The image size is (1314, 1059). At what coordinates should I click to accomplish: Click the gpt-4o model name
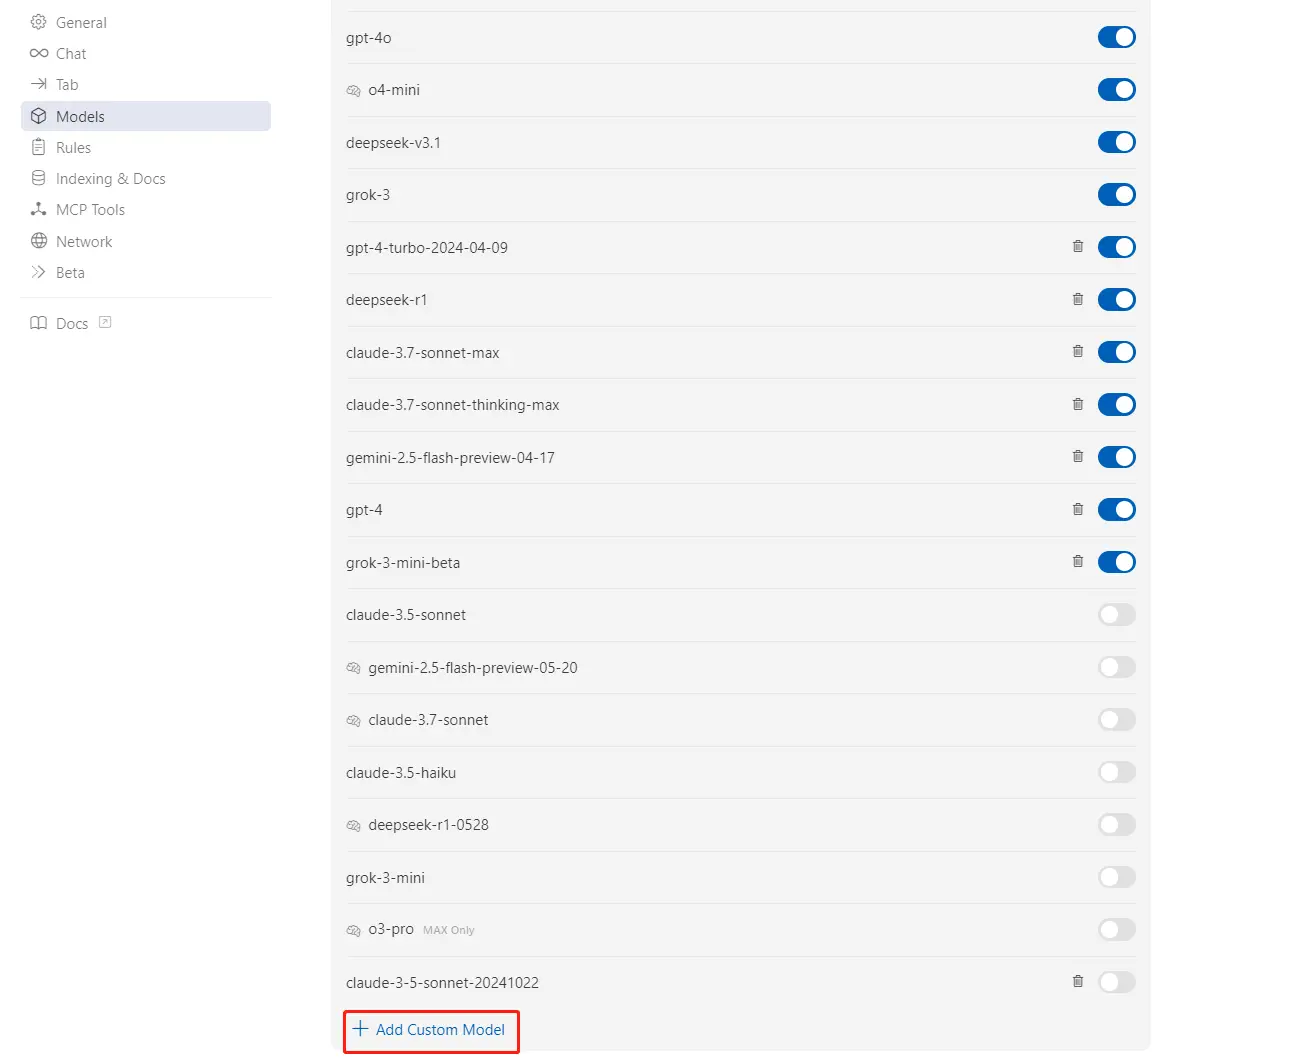[x=369, y=38]
